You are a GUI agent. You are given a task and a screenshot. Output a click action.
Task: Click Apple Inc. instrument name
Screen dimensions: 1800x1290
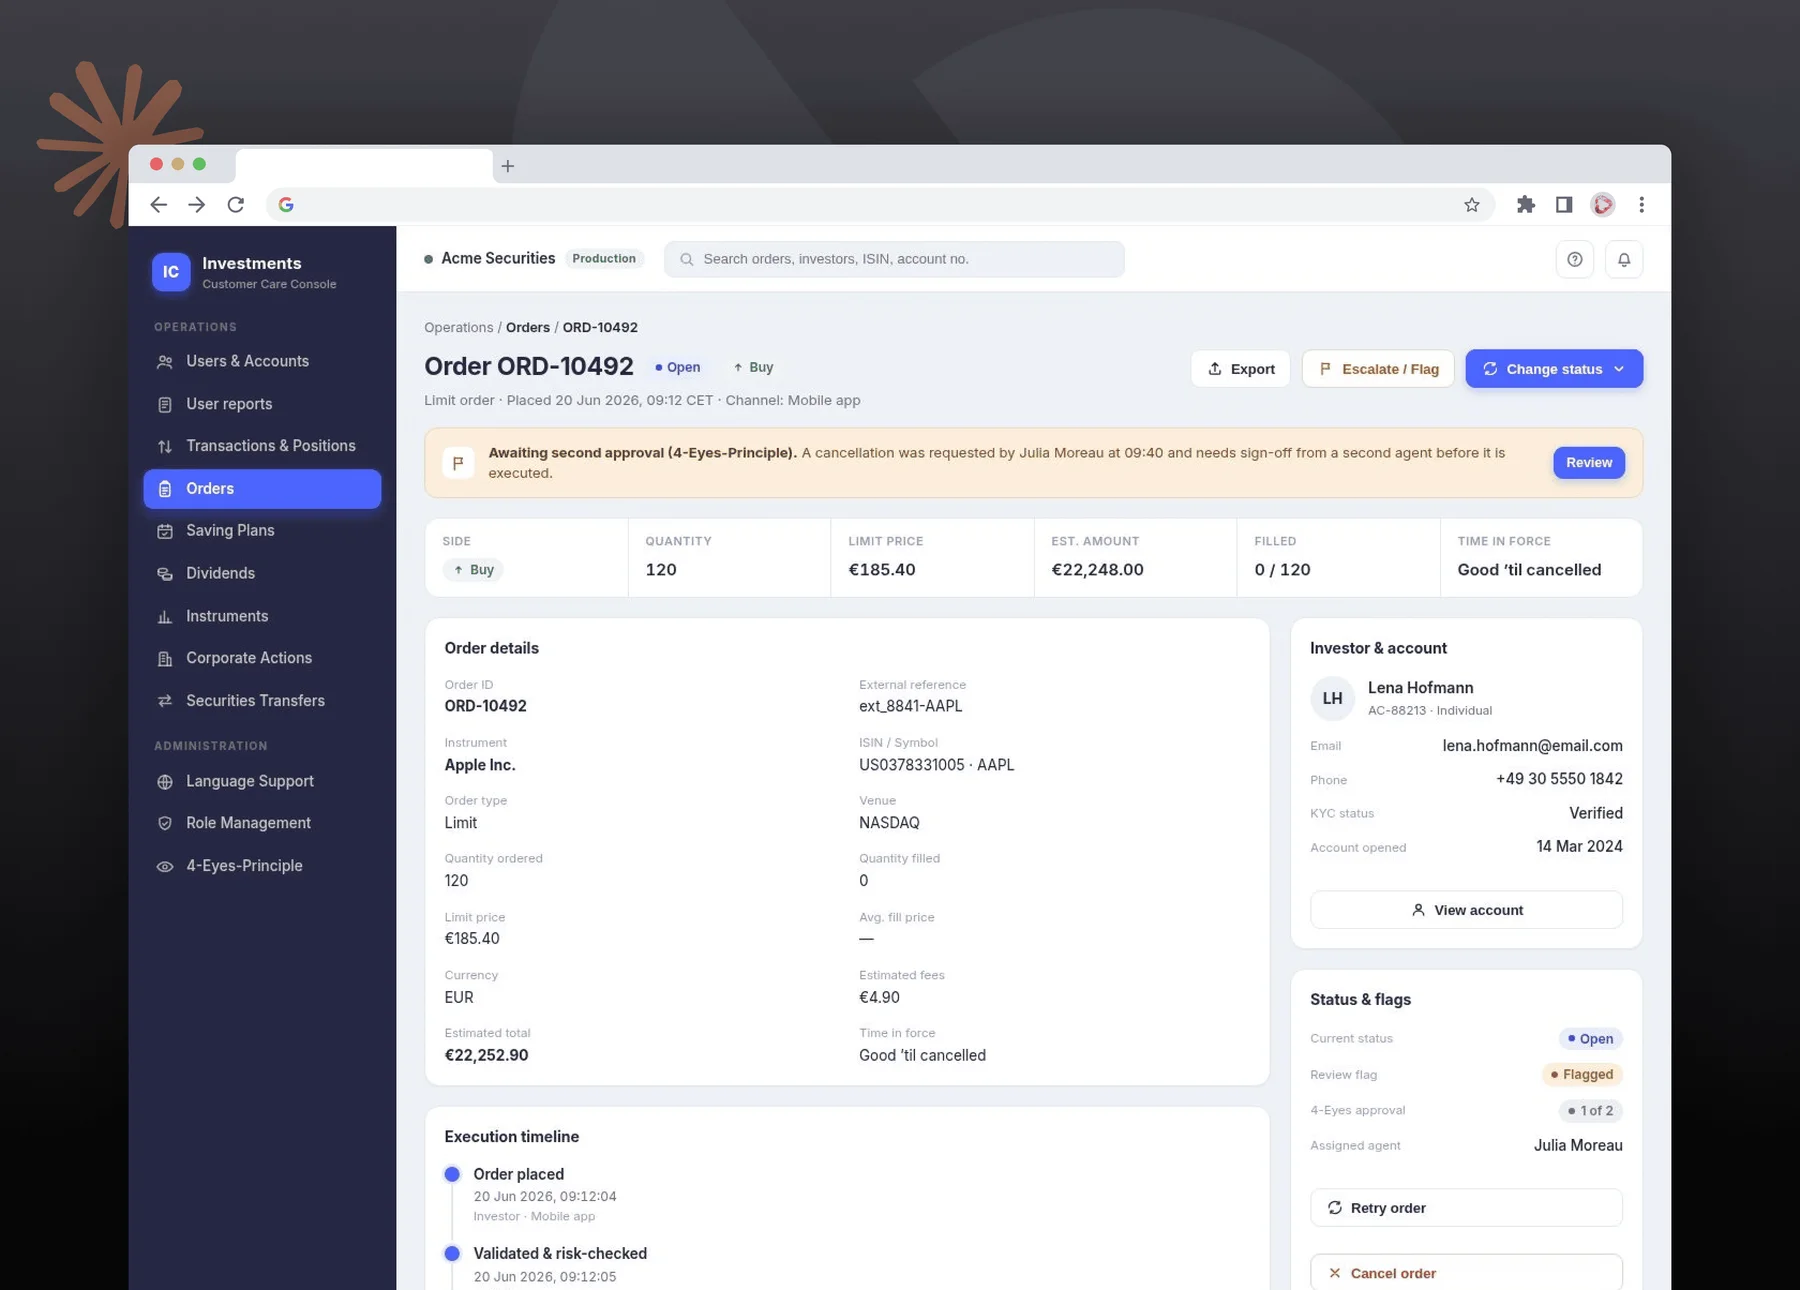[480, 765]
